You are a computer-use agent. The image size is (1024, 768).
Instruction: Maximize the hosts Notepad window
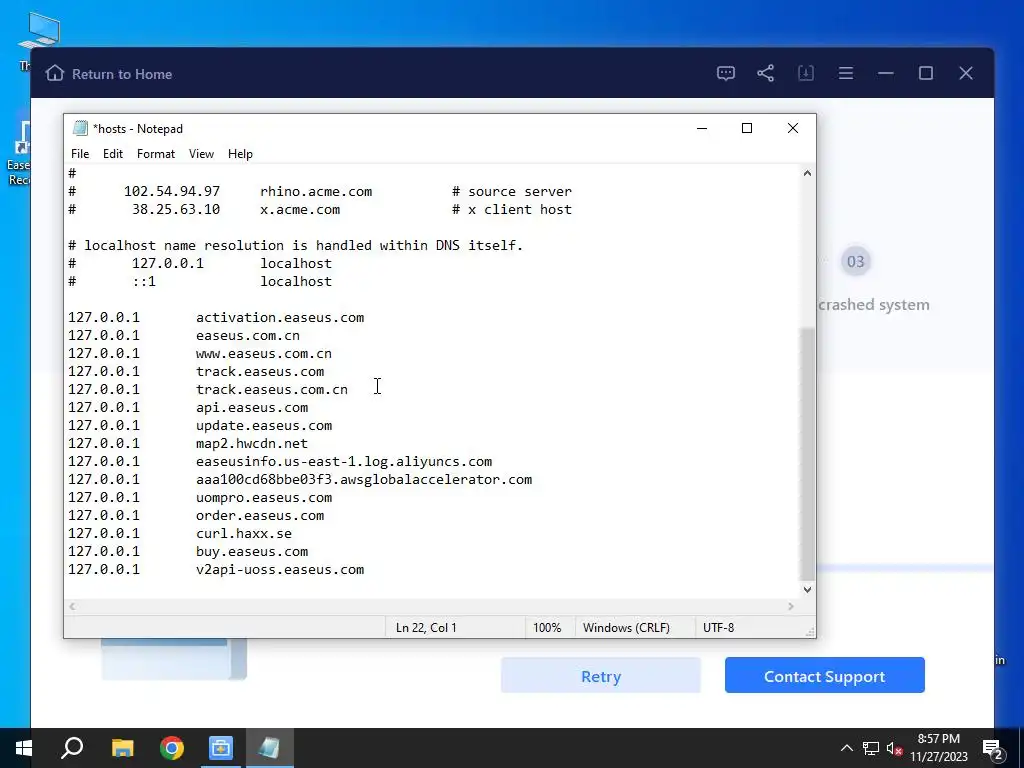click(x=747, y=128)
